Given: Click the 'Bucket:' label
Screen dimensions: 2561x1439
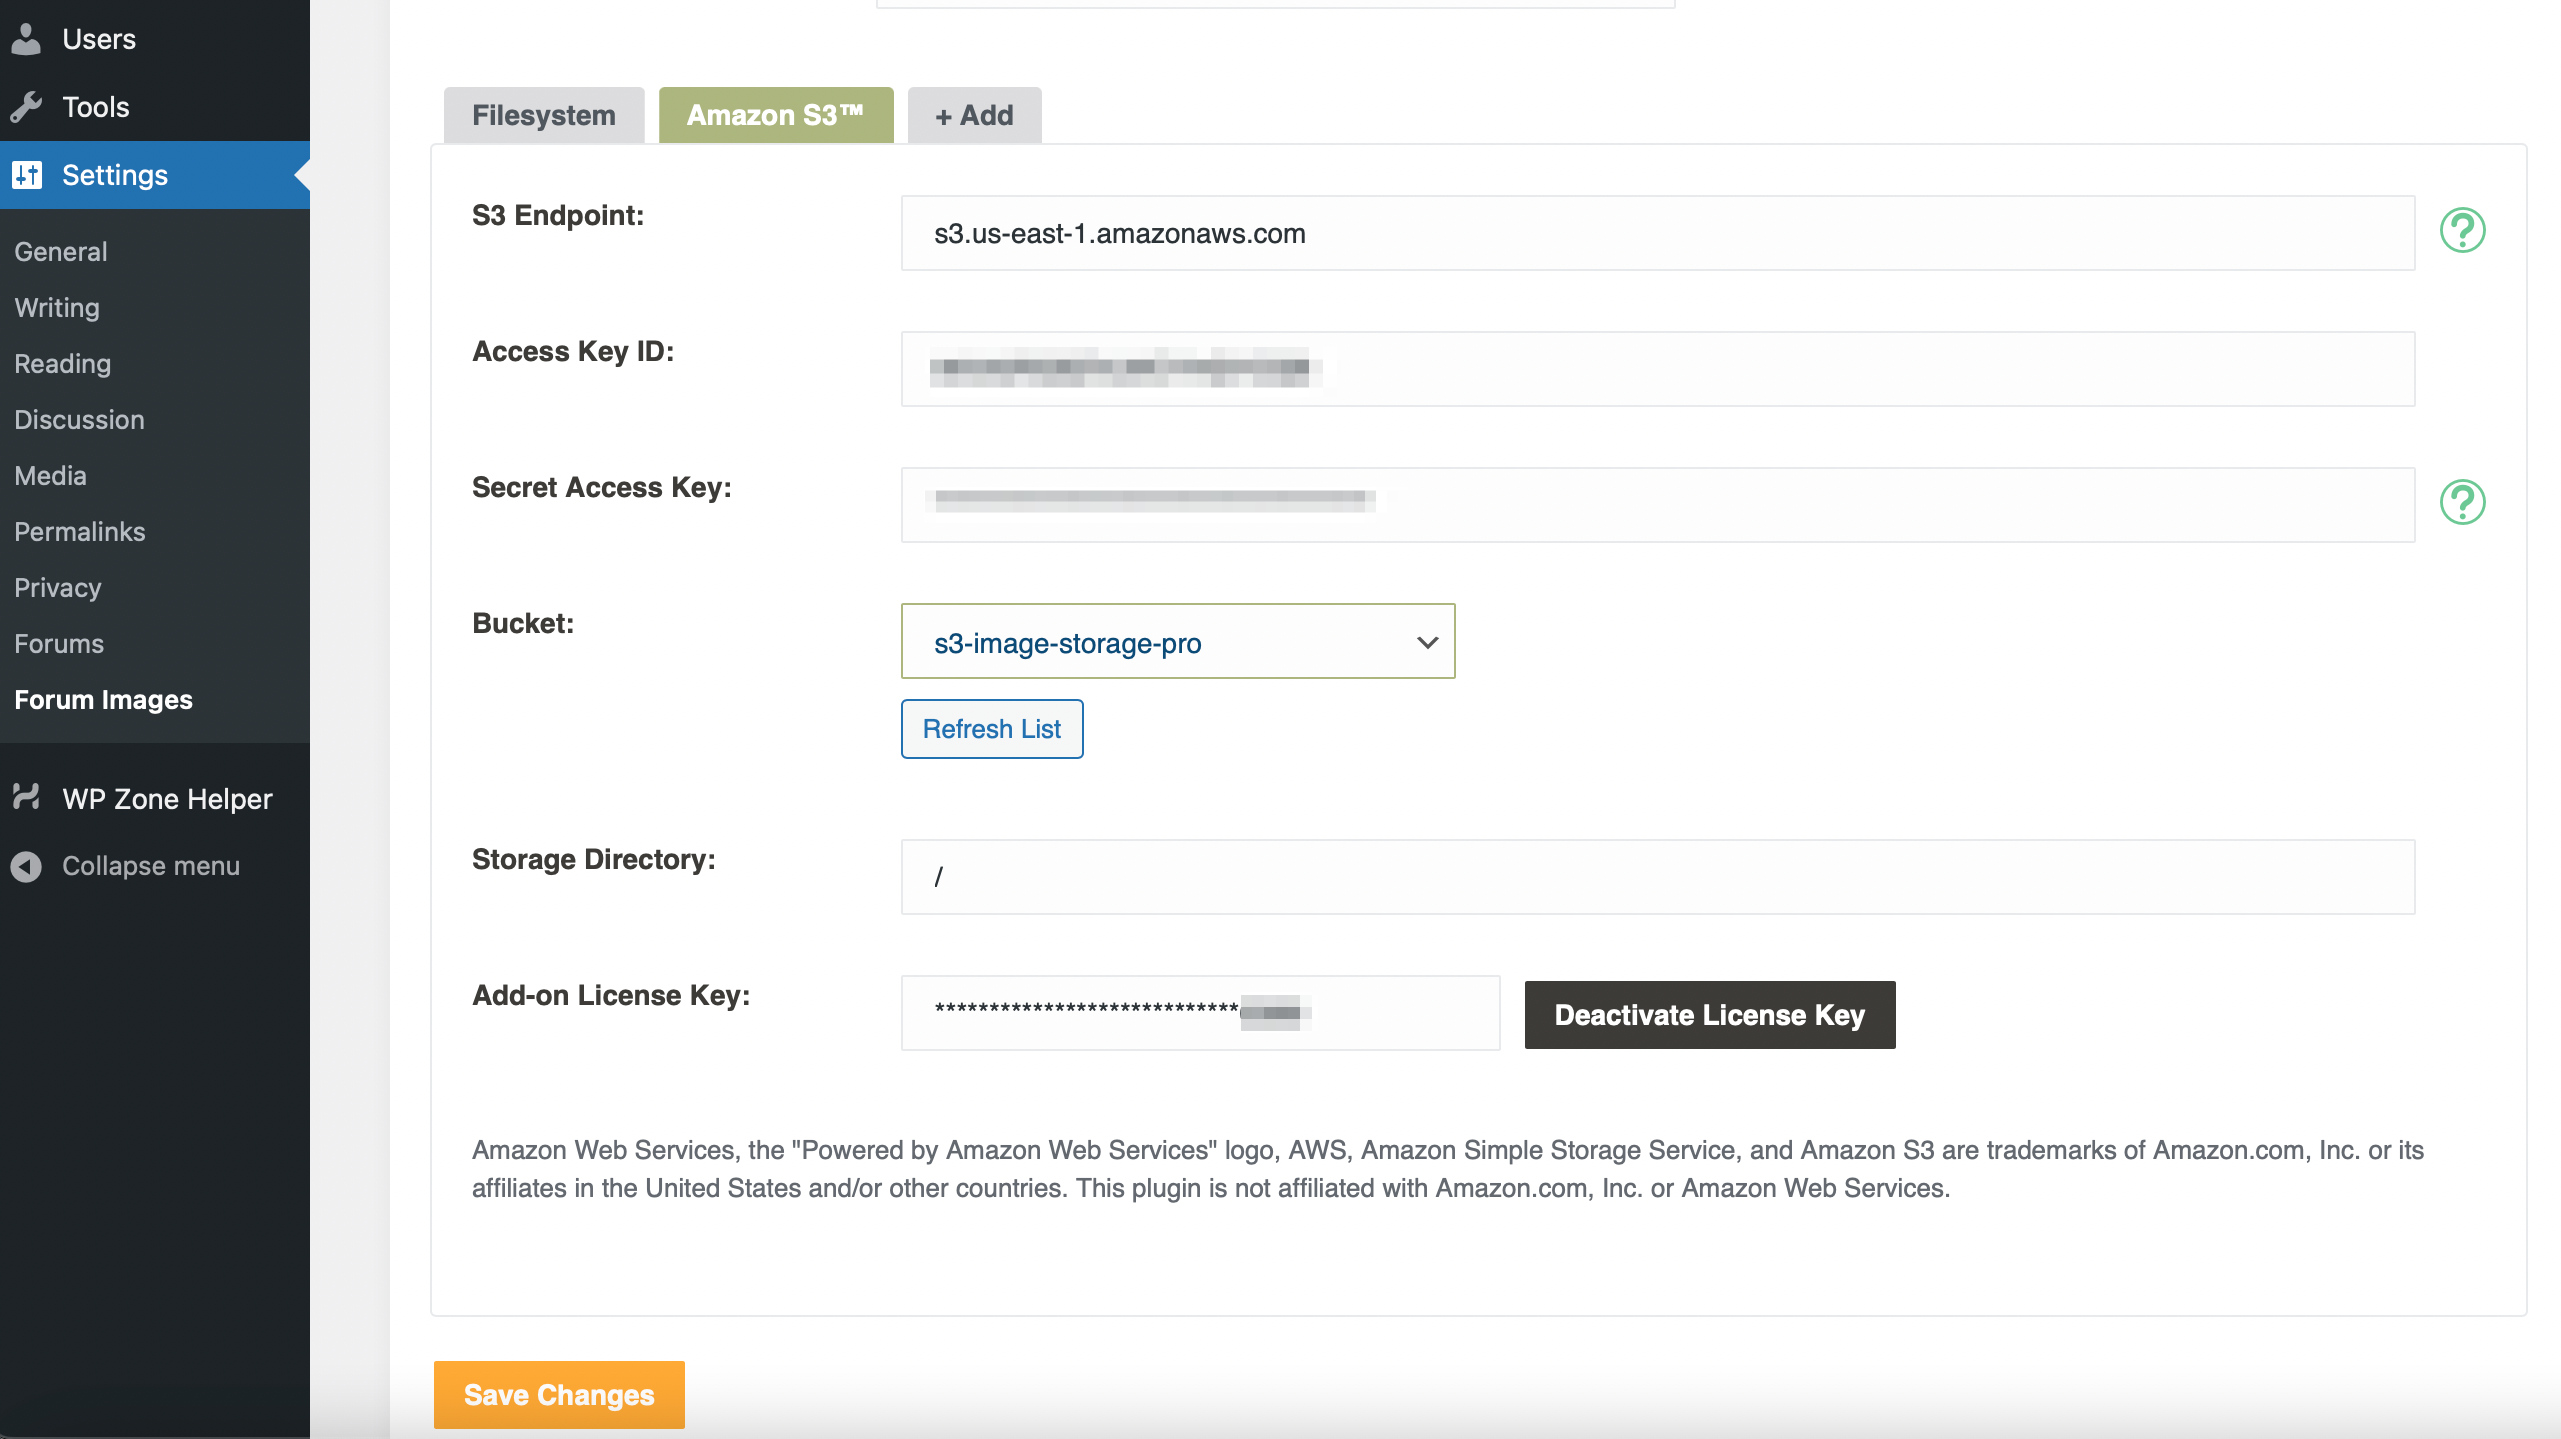Looking at the screenshot, I should (523, 623).
